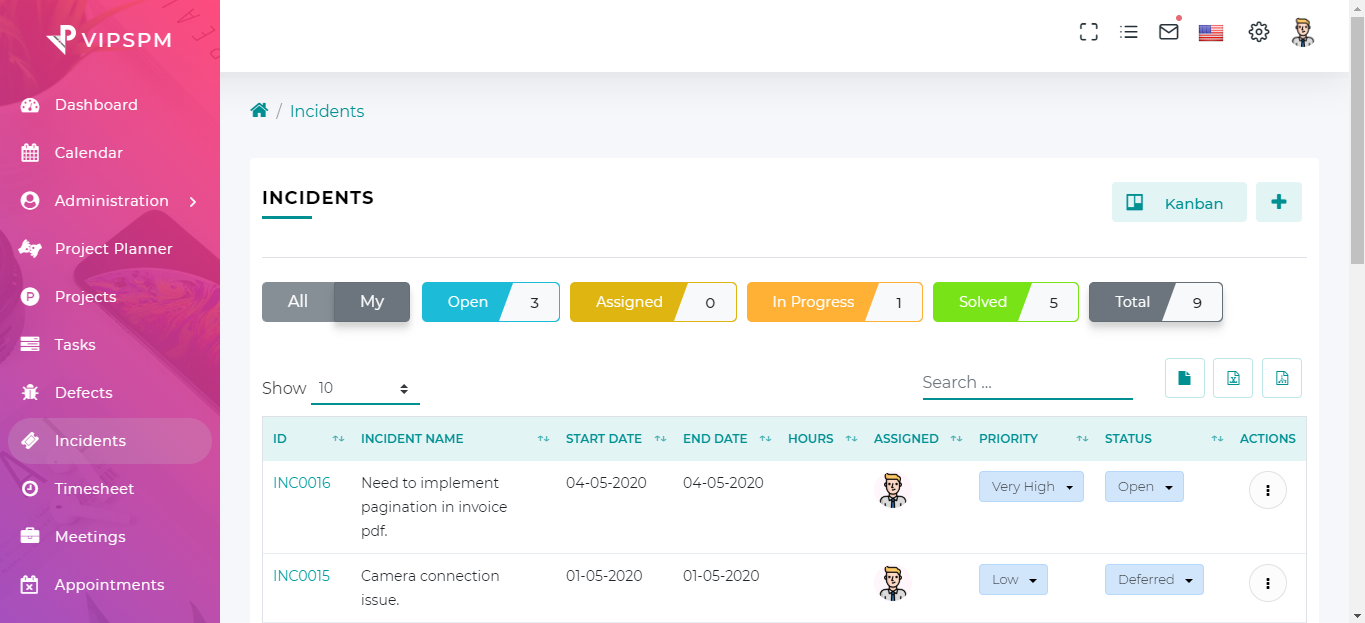Switch to the All incidents toggle
This screenshot has height=623, width=1365.
[298, 302]
